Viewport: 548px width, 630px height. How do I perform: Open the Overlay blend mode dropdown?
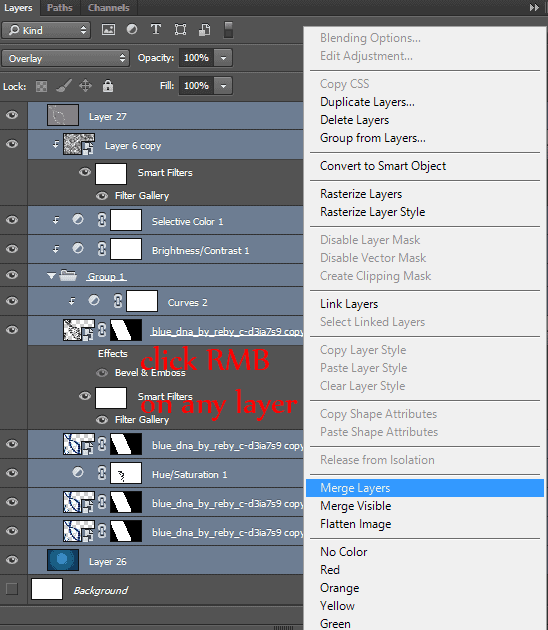(65, 58)
